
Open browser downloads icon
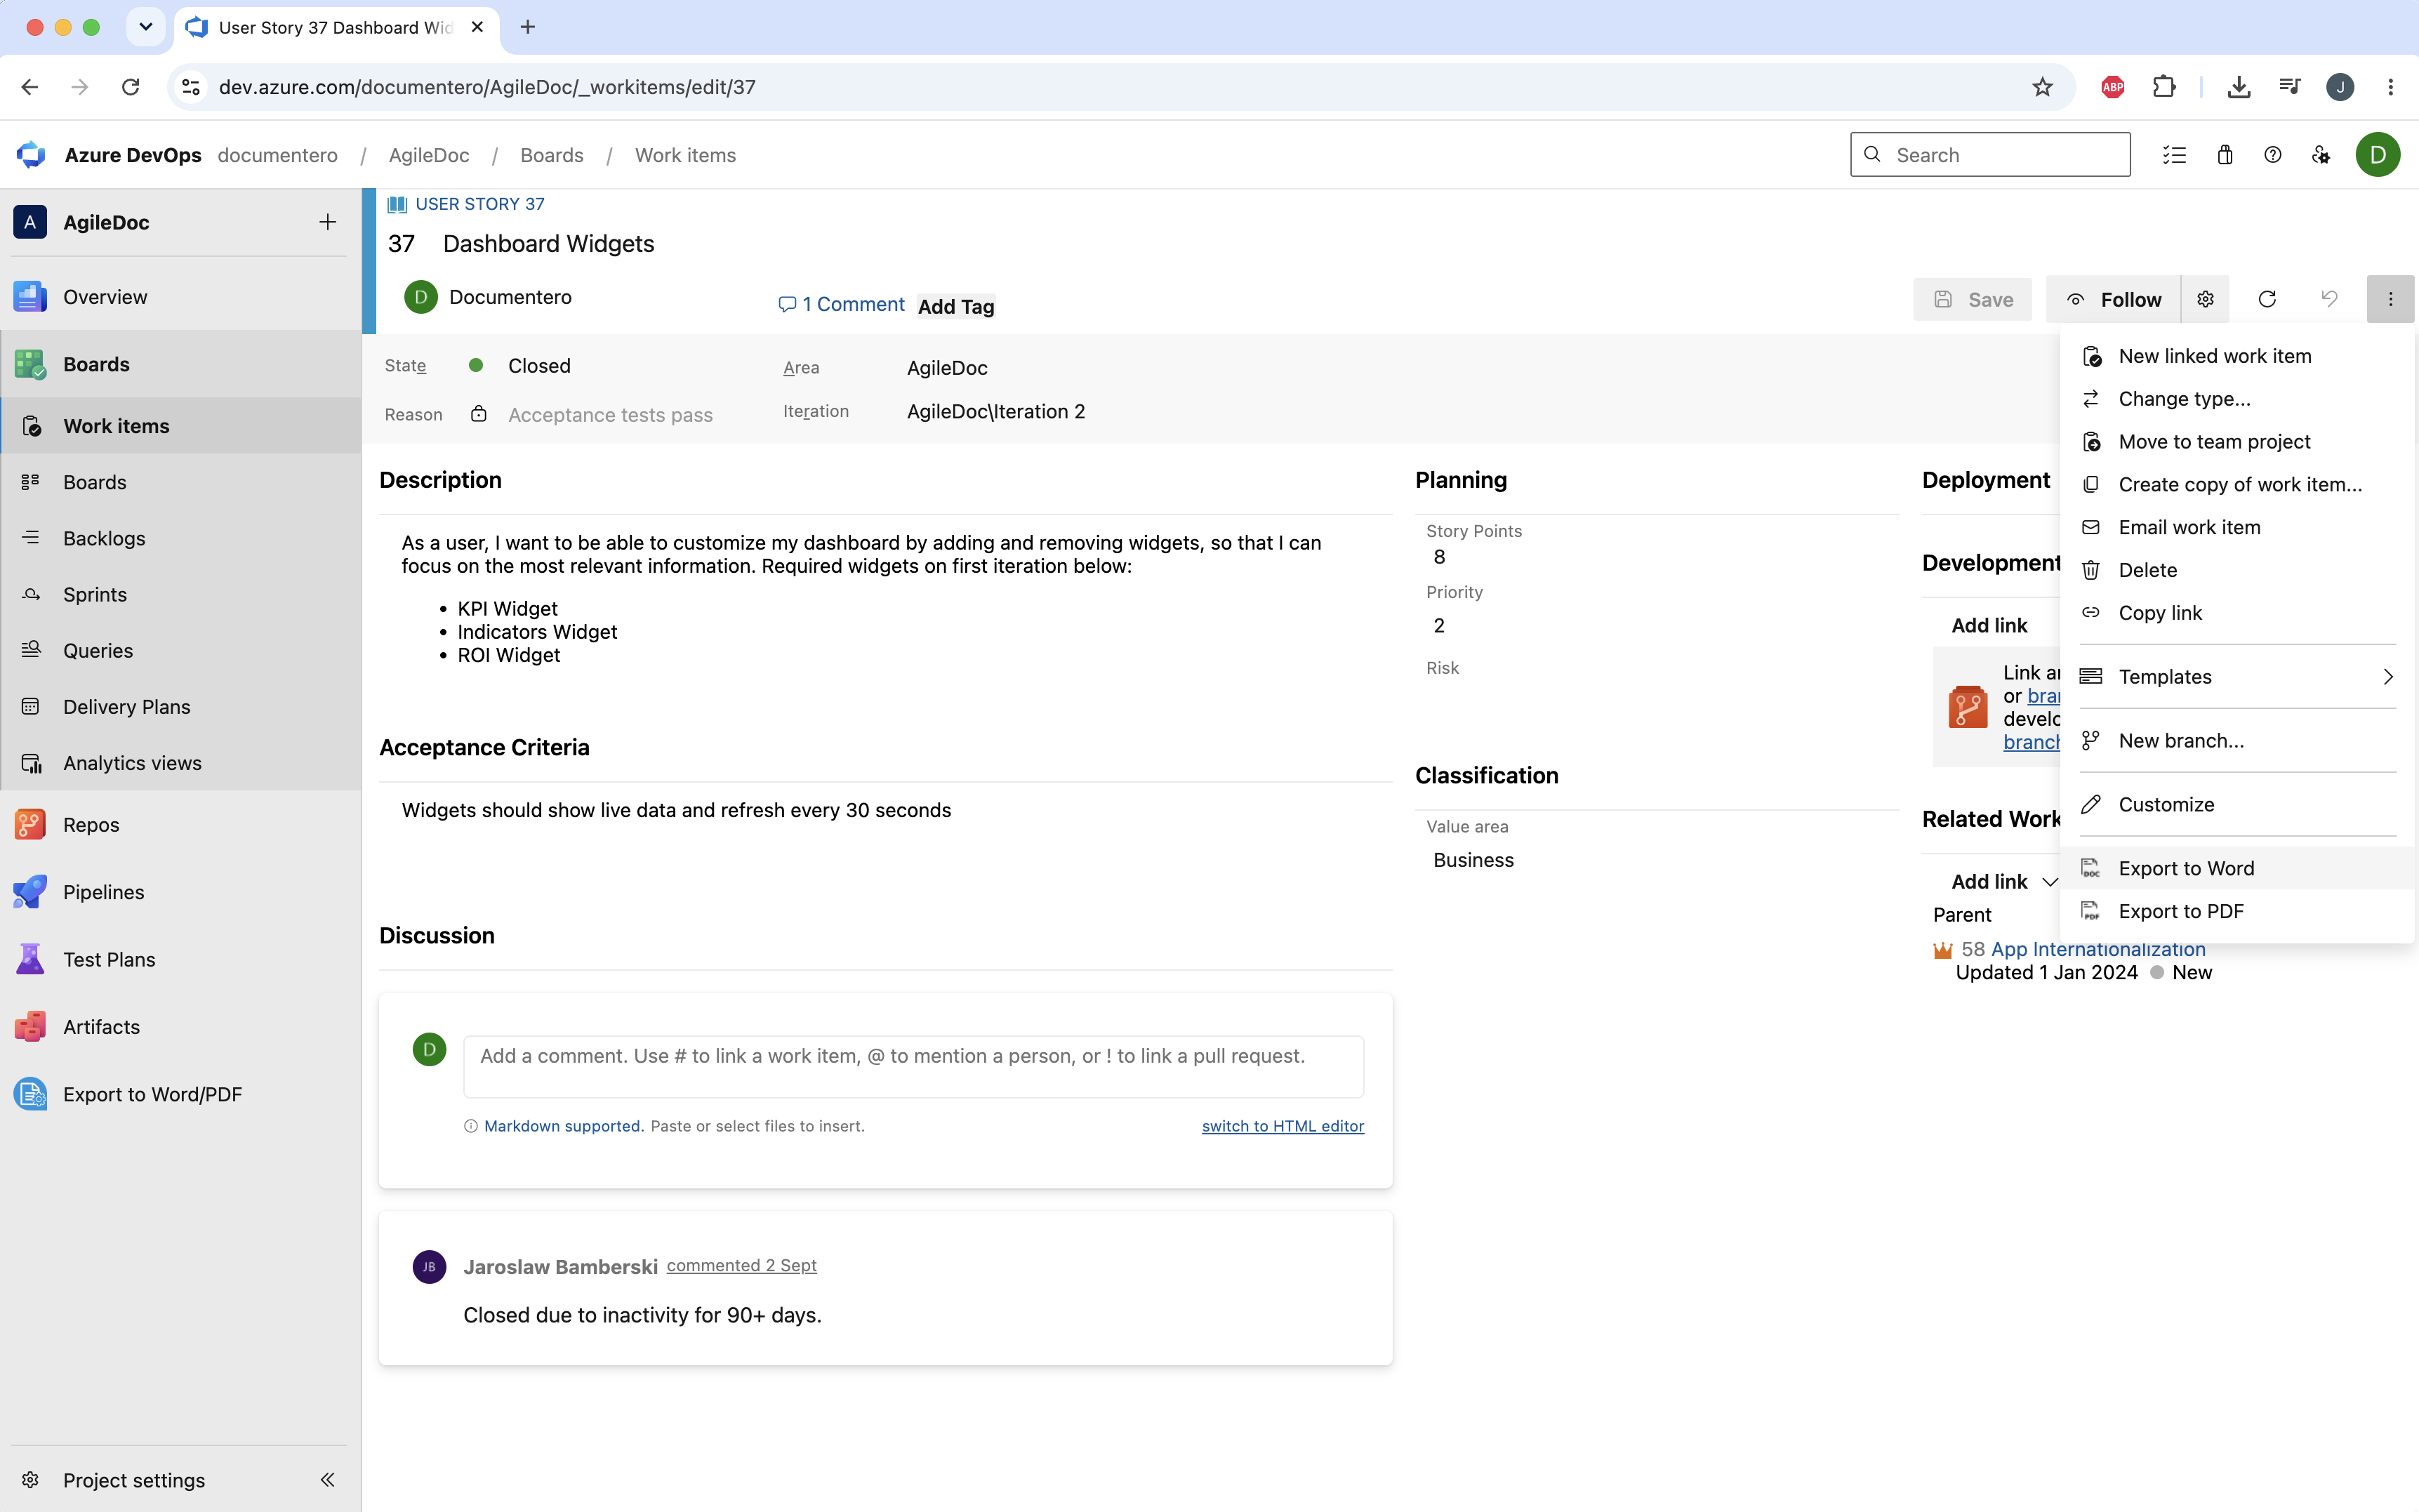pyautogui.click(x=2239, y=87)
